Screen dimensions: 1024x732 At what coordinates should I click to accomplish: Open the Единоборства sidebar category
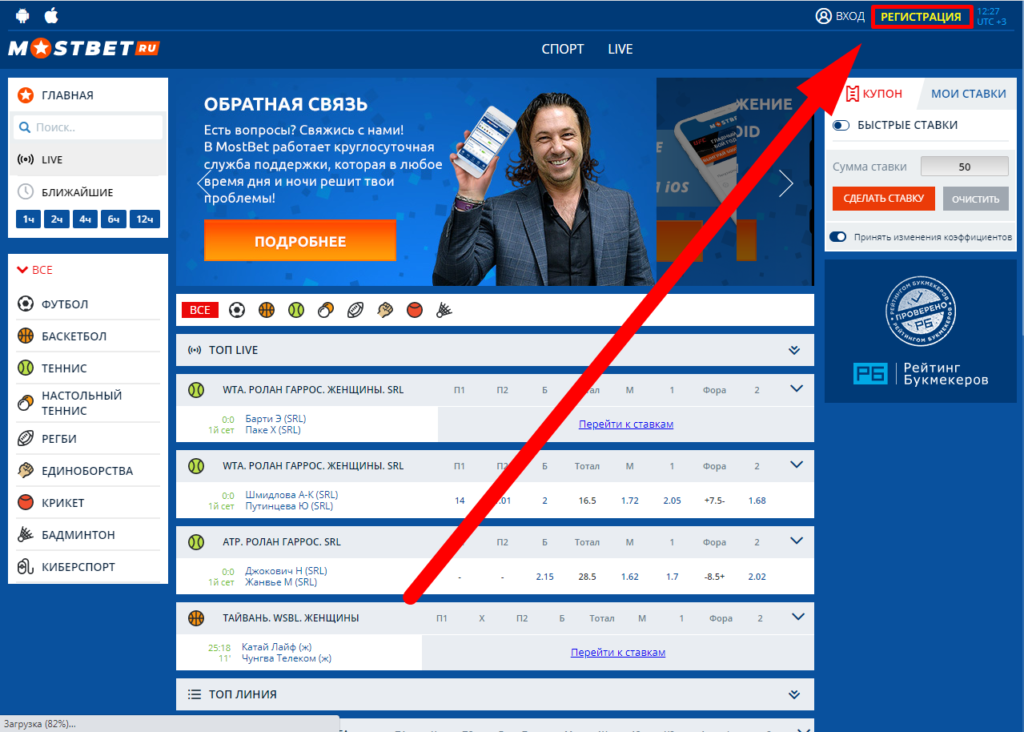click(88, 471)
